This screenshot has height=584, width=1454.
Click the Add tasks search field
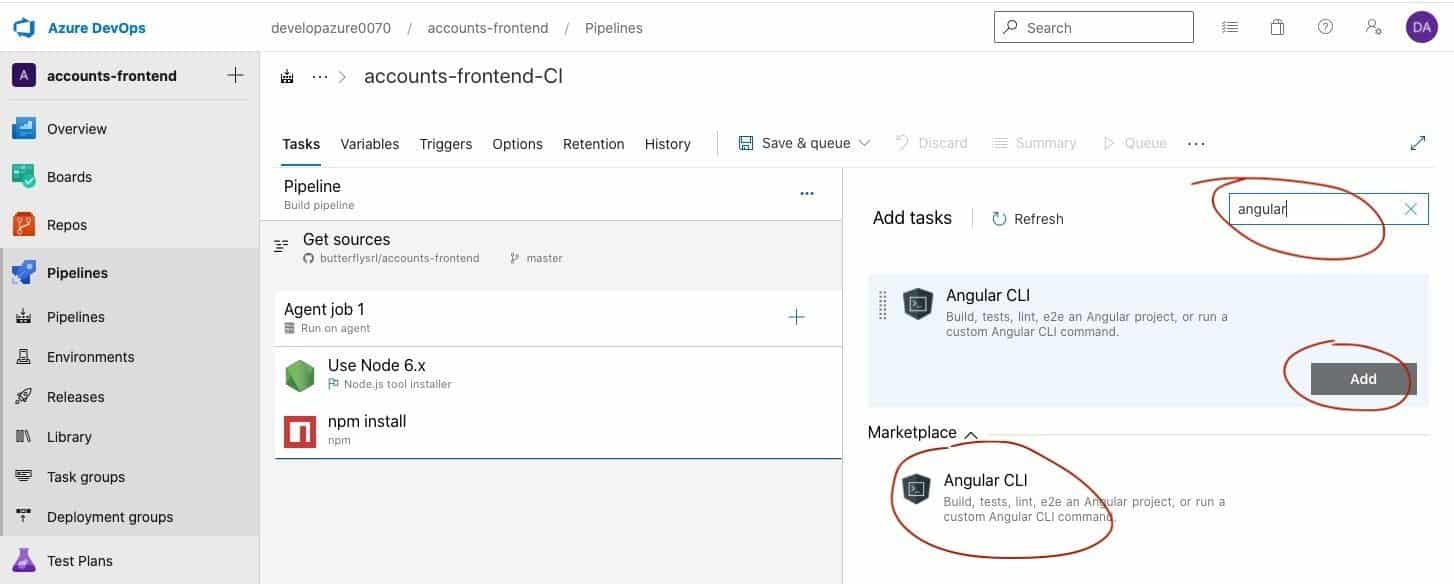(x=1328, y=209)
